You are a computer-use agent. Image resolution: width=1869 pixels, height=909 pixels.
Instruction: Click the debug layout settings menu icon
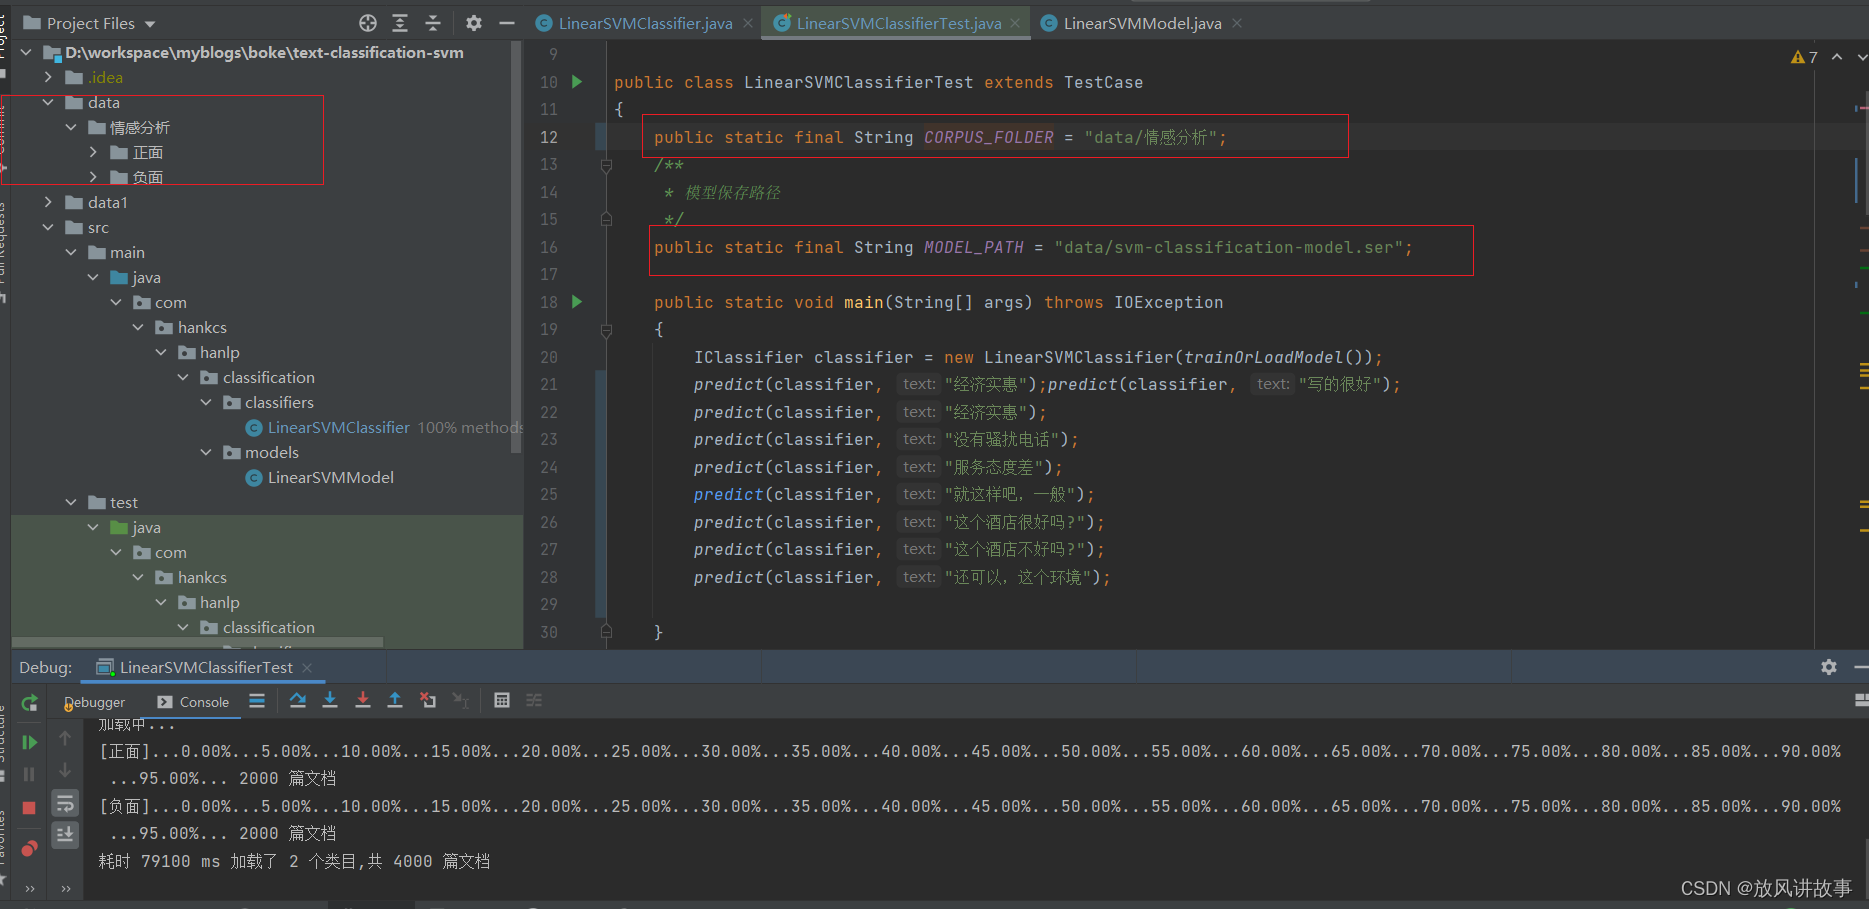coord(1860,700)
